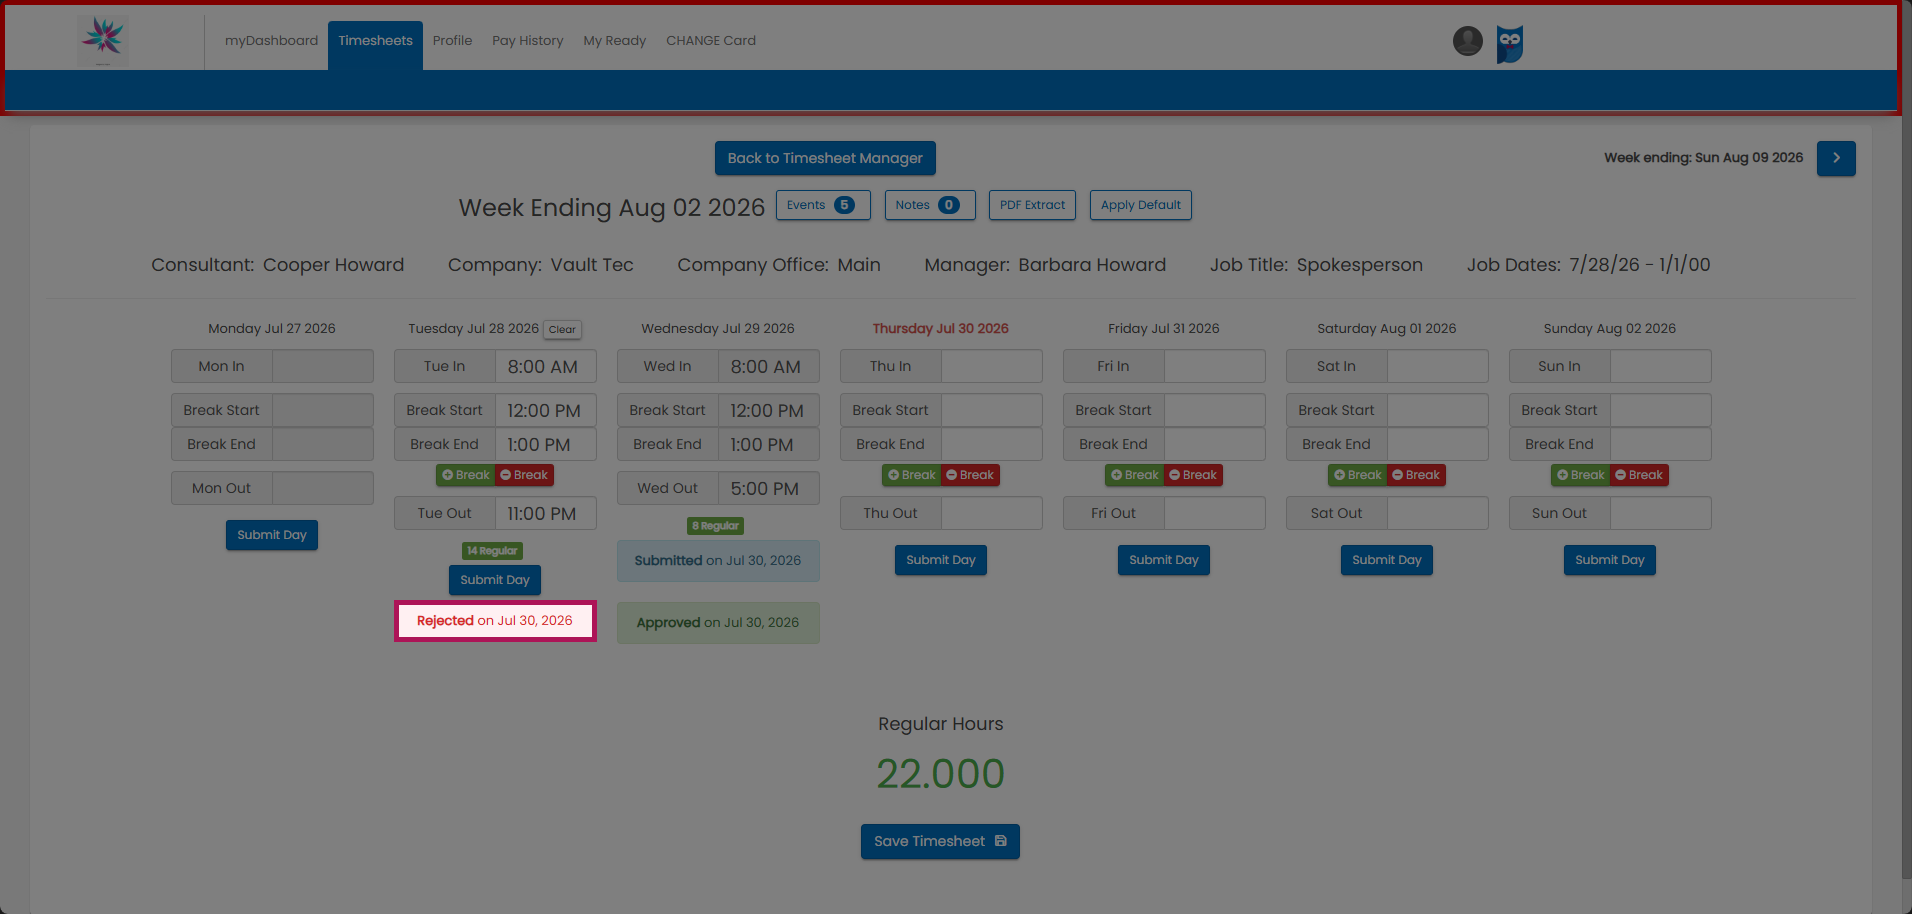Open the CHANGE Card tab
1912x914 pixels.
(711, 41)
